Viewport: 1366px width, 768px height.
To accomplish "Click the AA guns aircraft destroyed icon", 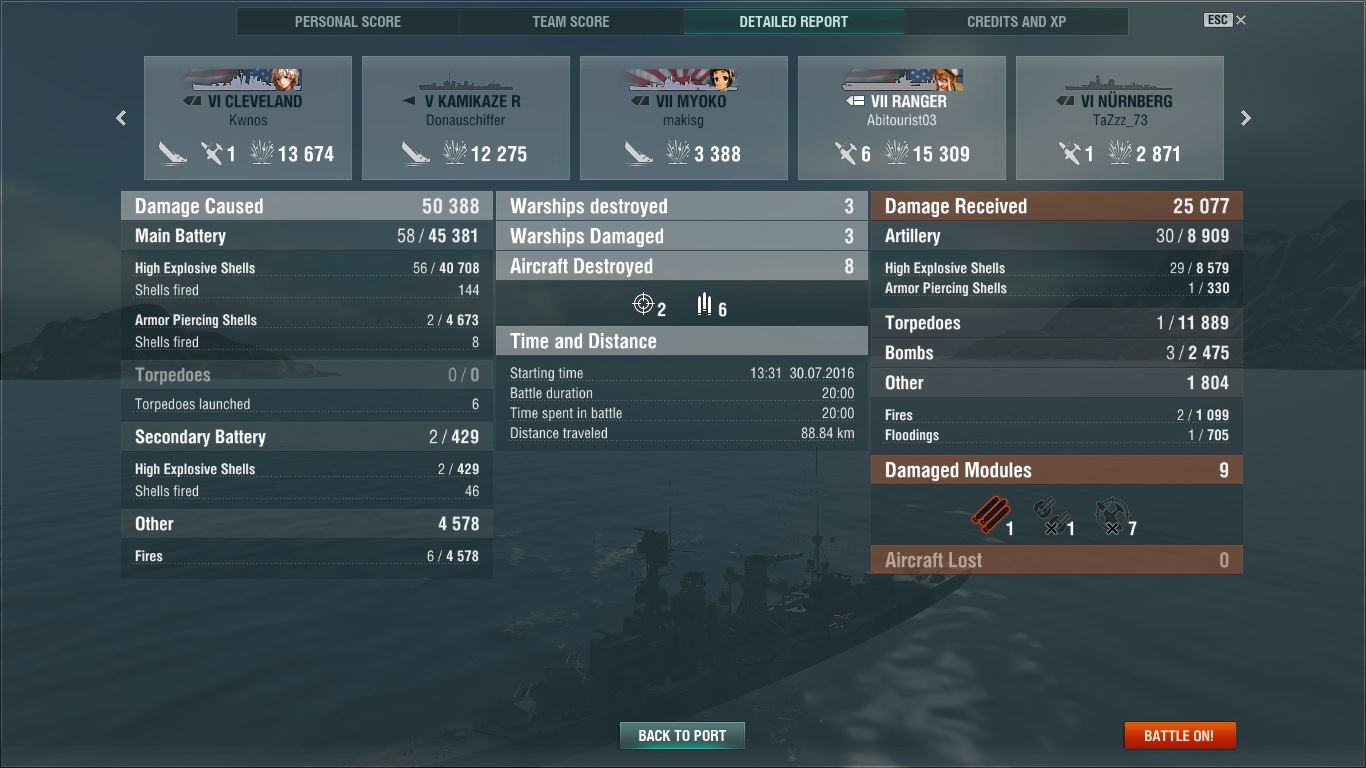I will [705, 304].
